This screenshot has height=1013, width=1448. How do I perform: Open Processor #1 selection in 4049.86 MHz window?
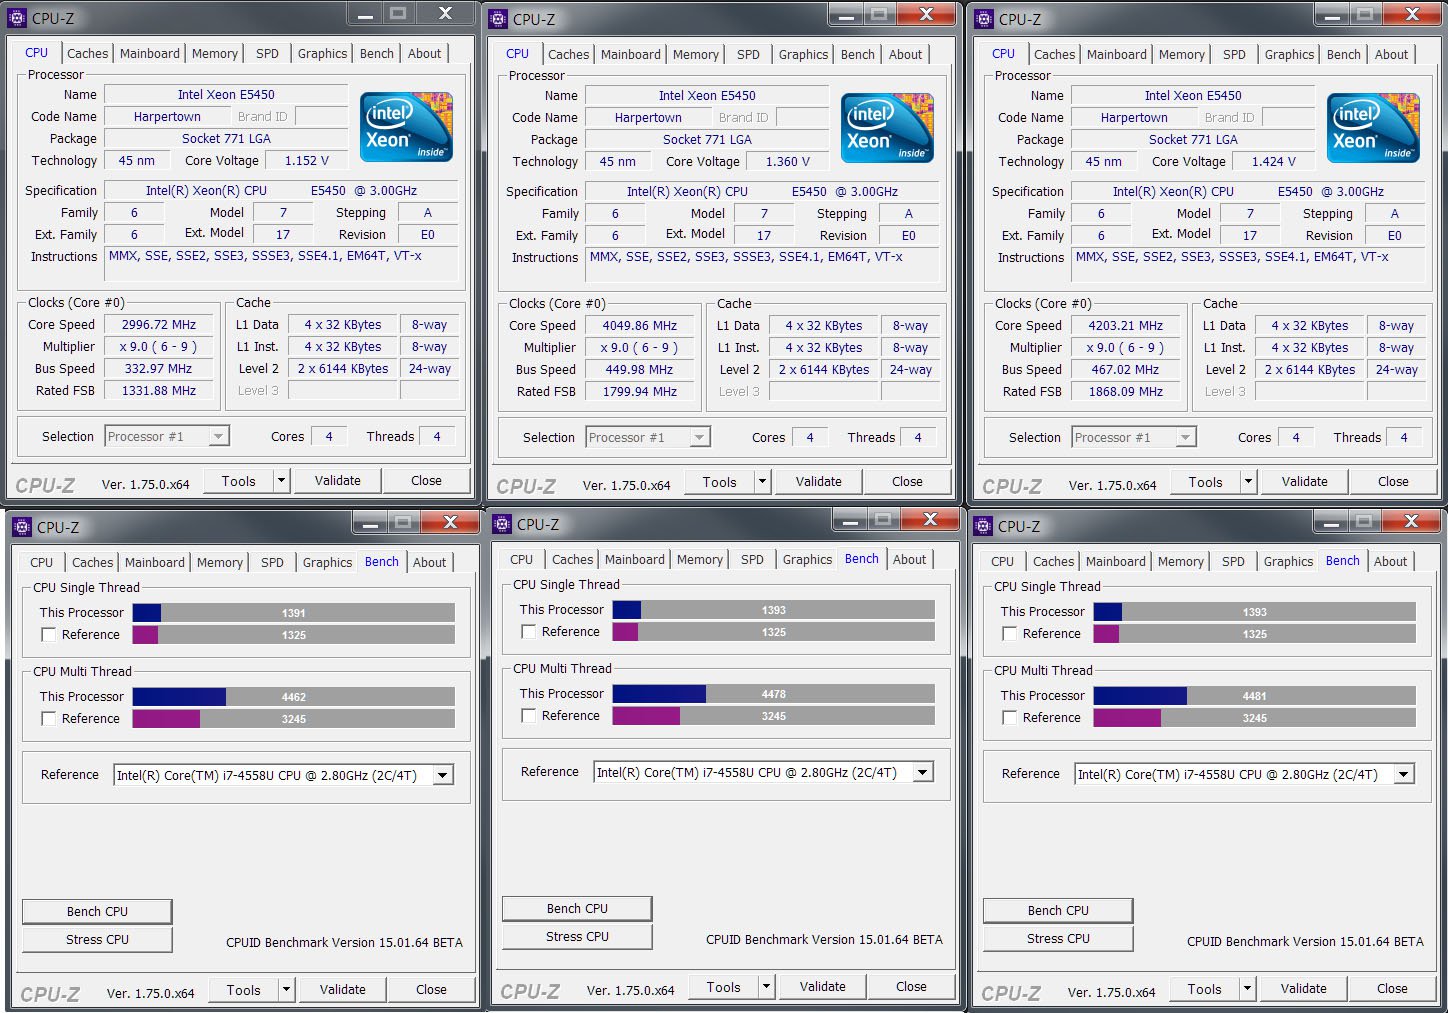[648, 438]
